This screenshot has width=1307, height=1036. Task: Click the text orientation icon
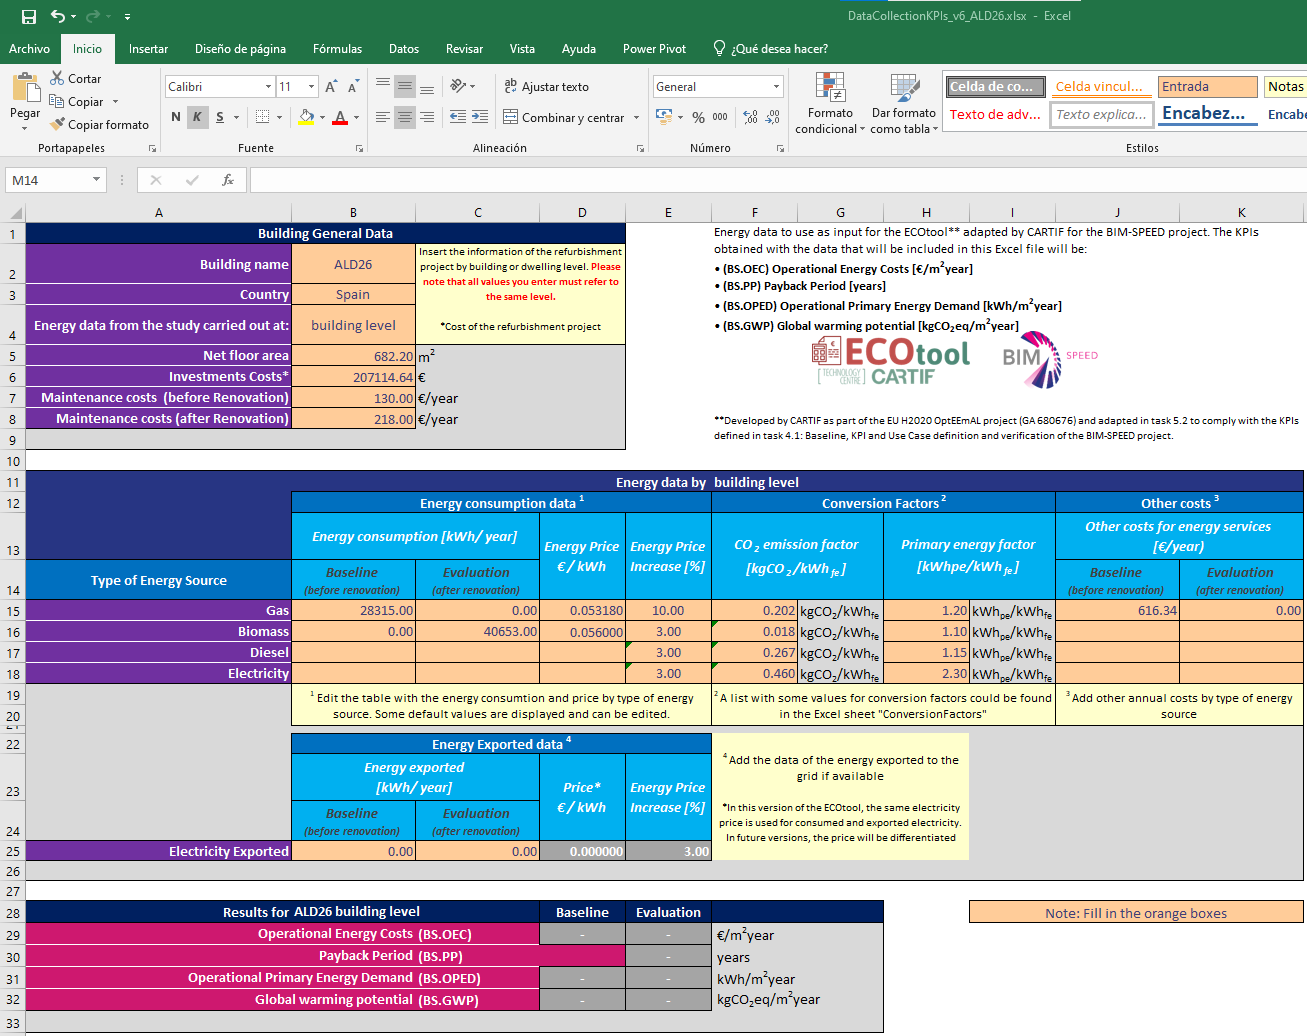(459, 86)
